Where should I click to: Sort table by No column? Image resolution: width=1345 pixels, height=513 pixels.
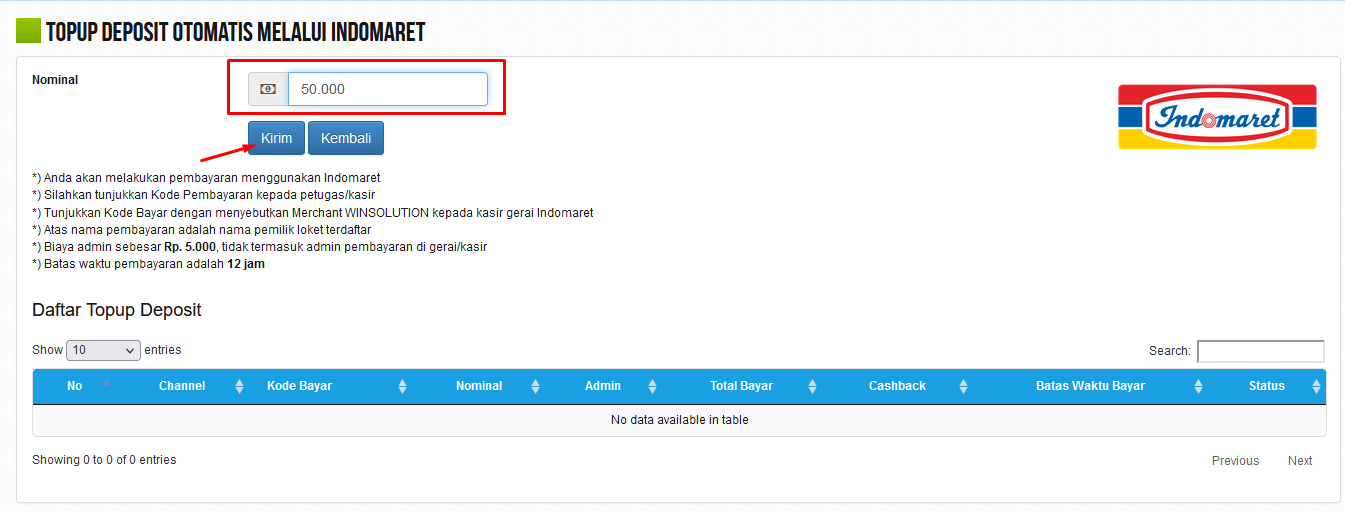pos(75,386)
